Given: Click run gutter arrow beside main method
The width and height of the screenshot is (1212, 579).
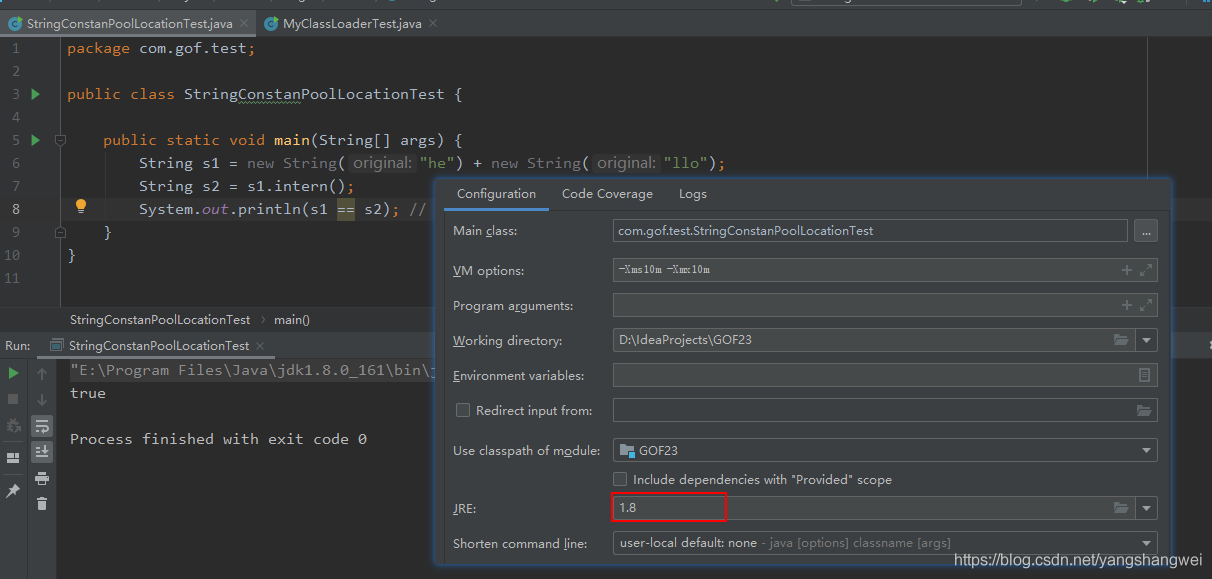Looking at the screenshot, I should (x=36, y=140).
